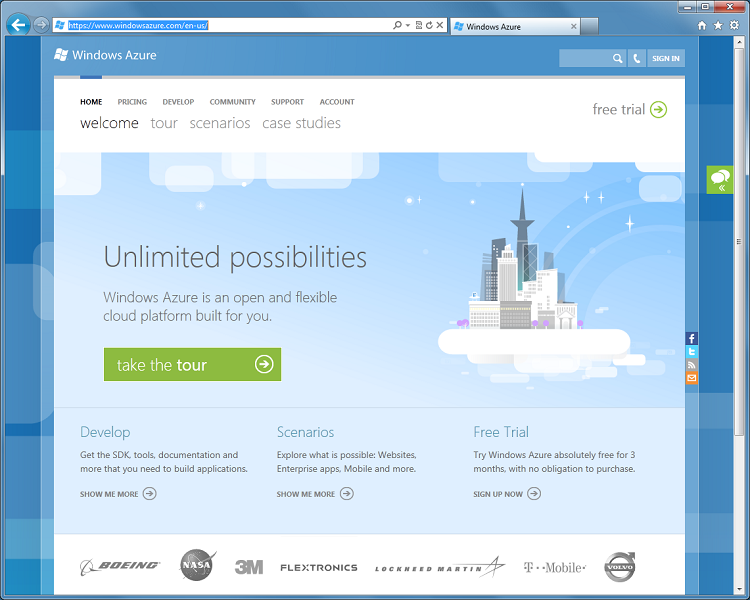This screenshot has height=600, width=750.
Task: Click the site favicon in address bar
Action: pos(60,25)
